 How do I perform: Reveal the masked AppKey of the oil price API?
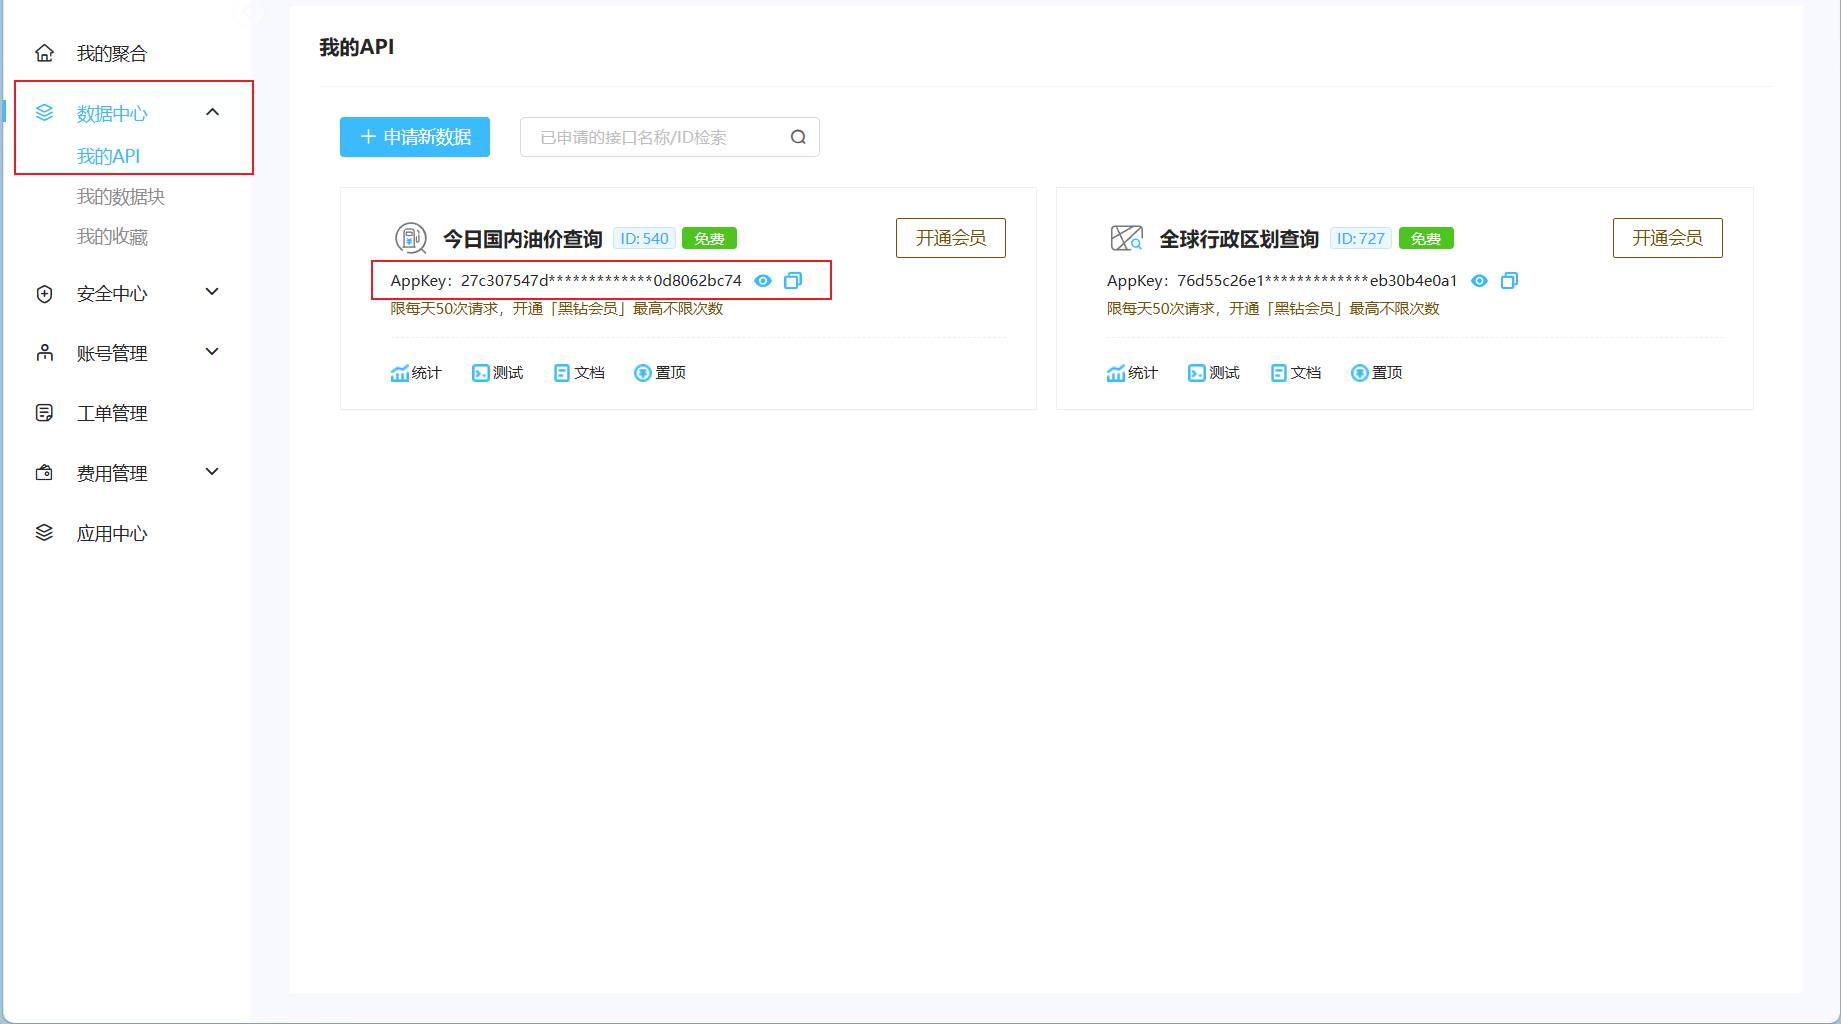[762, 281]
